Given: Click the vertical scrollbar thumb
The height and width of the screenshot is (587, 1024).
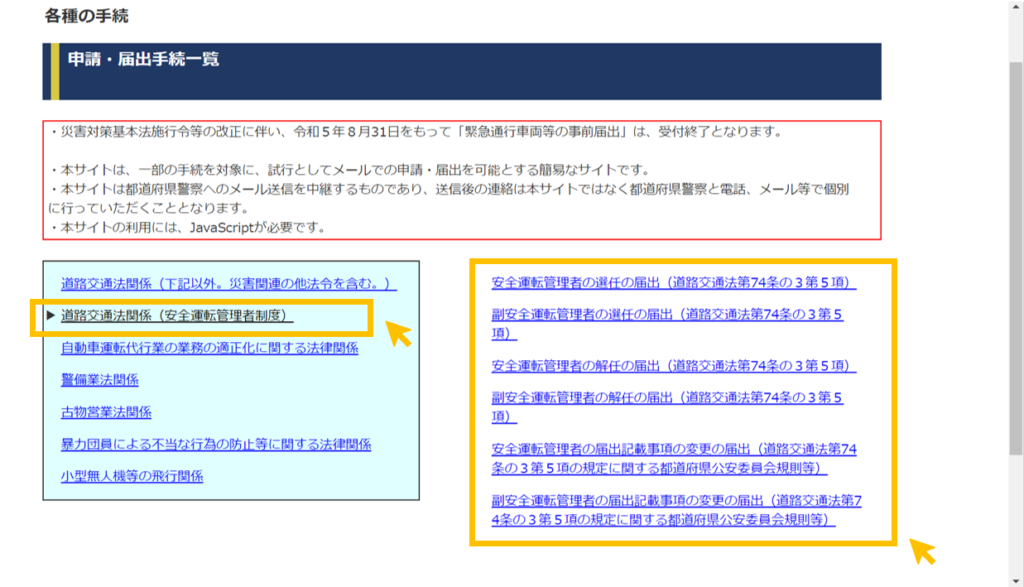Looking at the screenshot, I should [x=1016, y=258].
